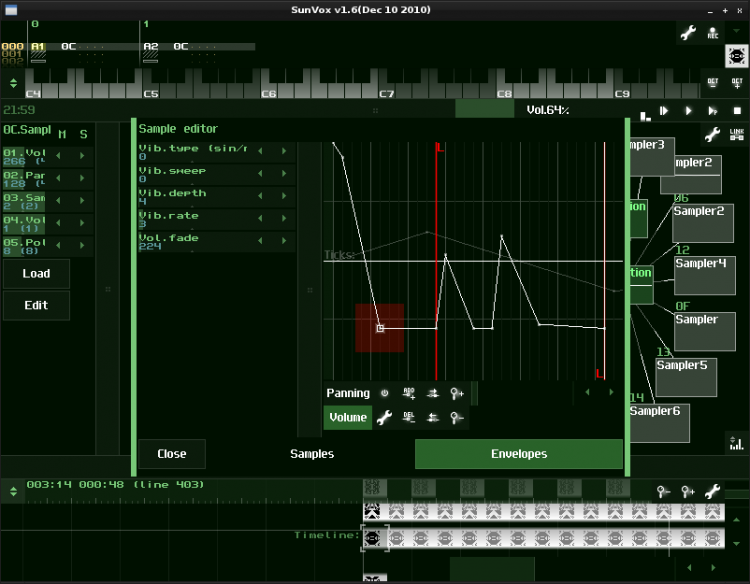750x584 pixels.
Task: Switch to the Samples tab
Action: click(312, 454)
